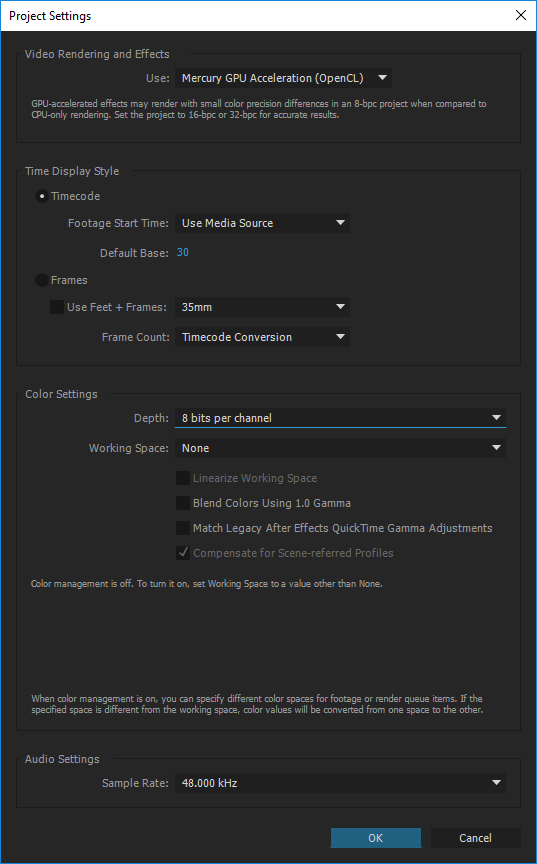Enable Blend Colors Using 1.0 Gamma
Screen dimensions: 537x864
[x=183, y=503]
